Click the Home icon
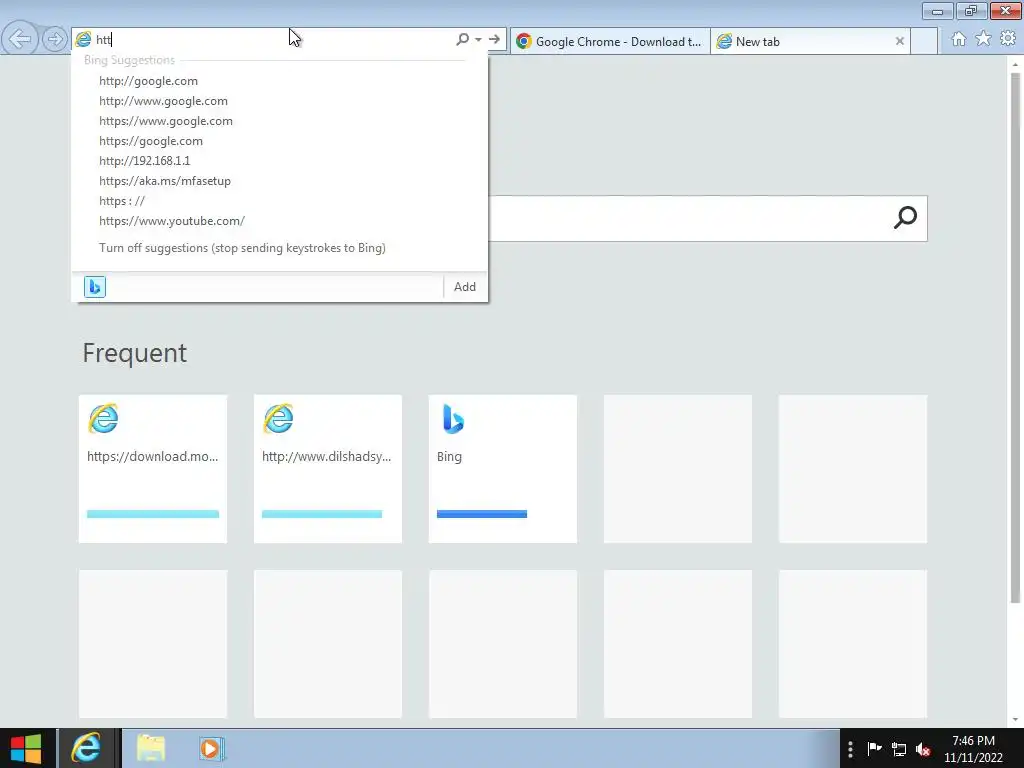 click(958, 39)
